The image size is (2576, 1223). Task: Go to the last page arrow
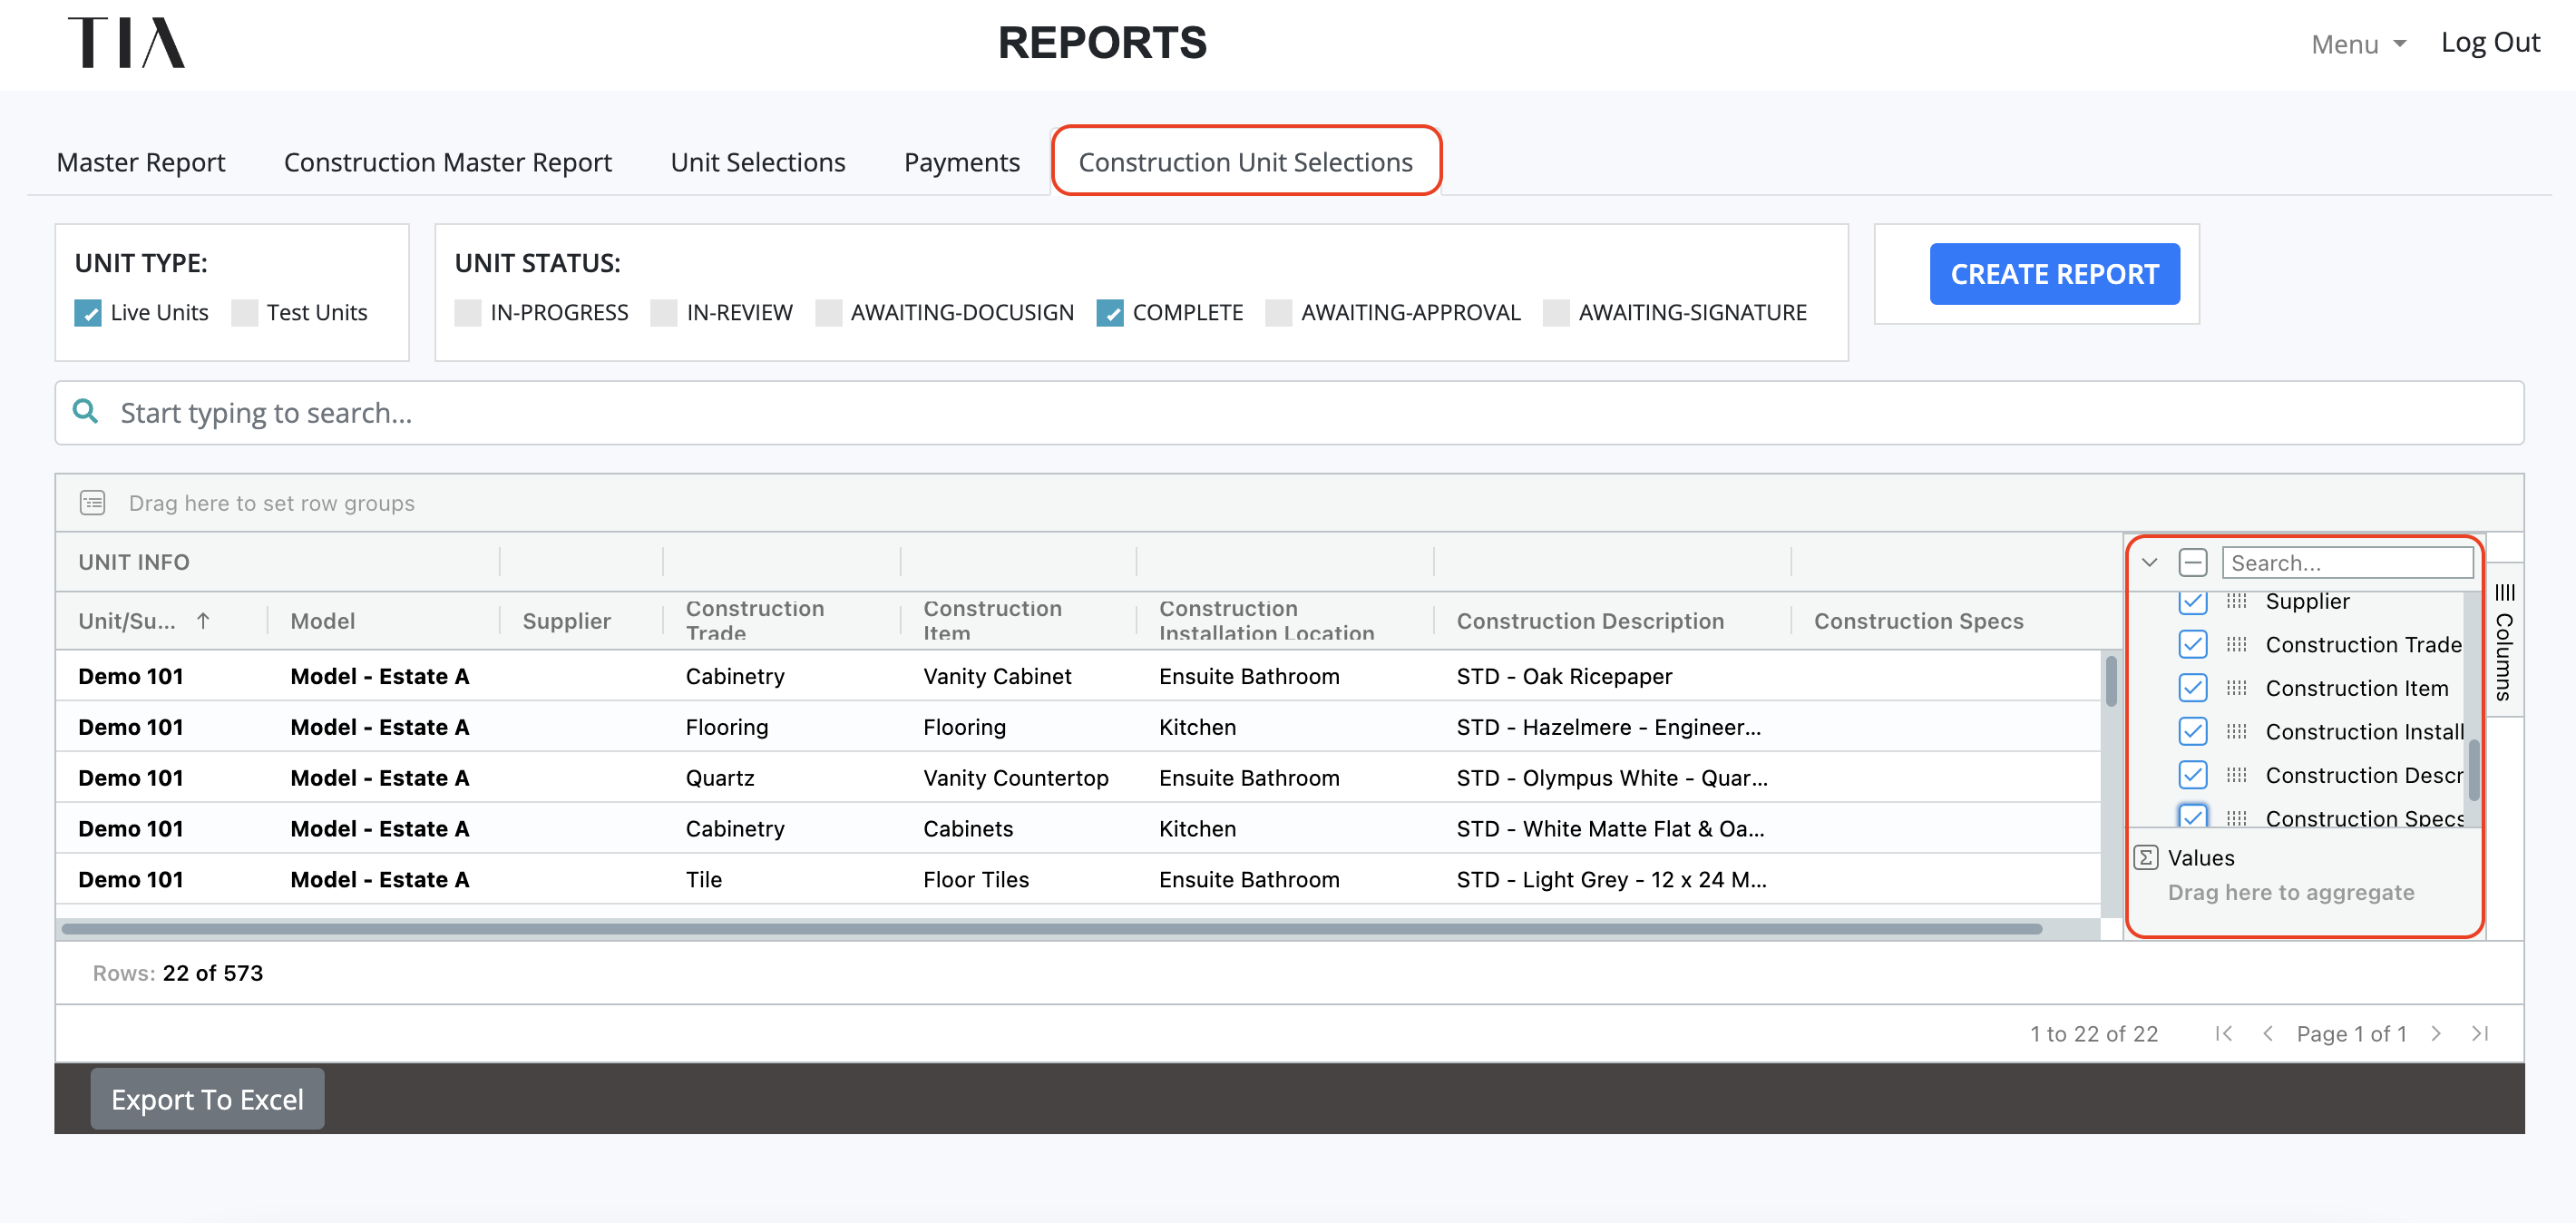coord(2480,1034)
